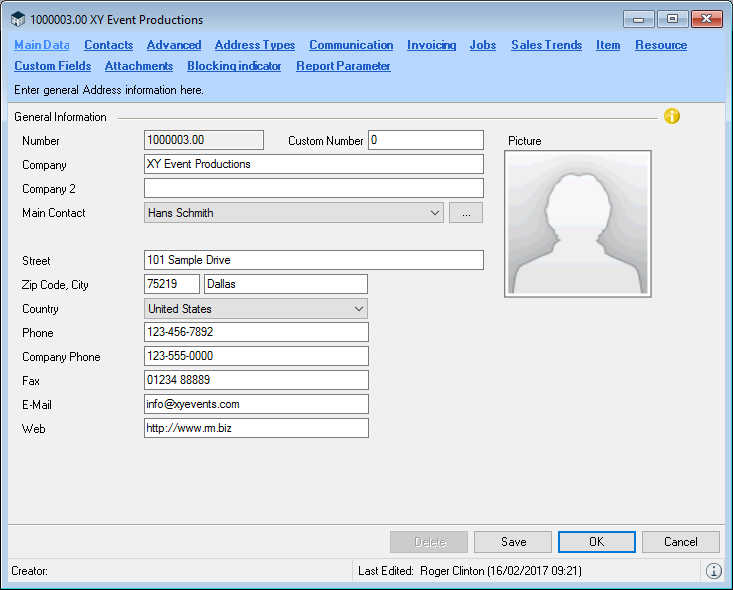Screen dimensions: 733x590
Task: Click the info icon in the status bar
Action: tap(713, 571)
